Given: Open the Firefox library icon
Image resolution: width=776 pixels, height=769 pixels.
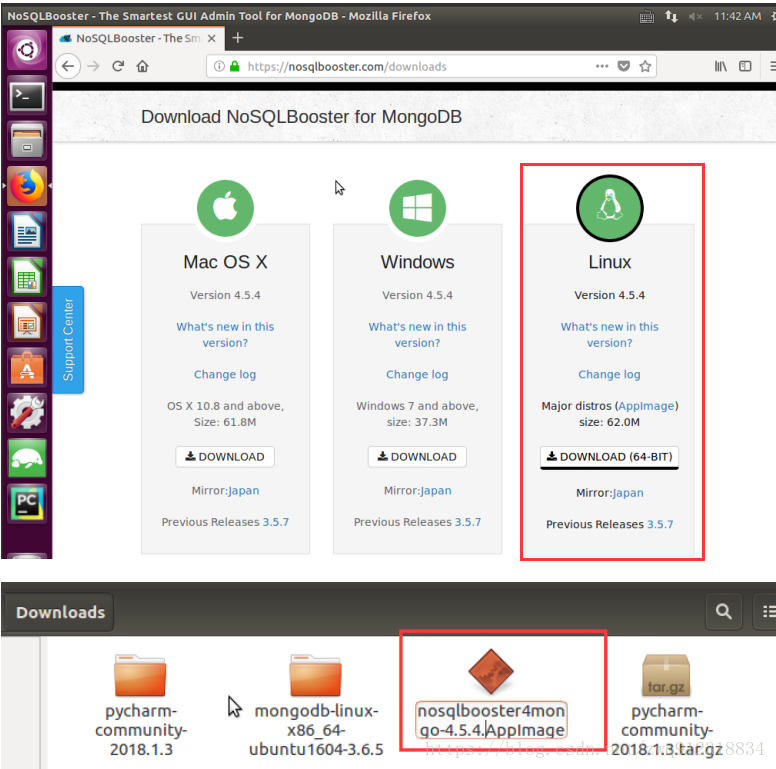Looking at the screenshot, I should click(x=721, y=66).
